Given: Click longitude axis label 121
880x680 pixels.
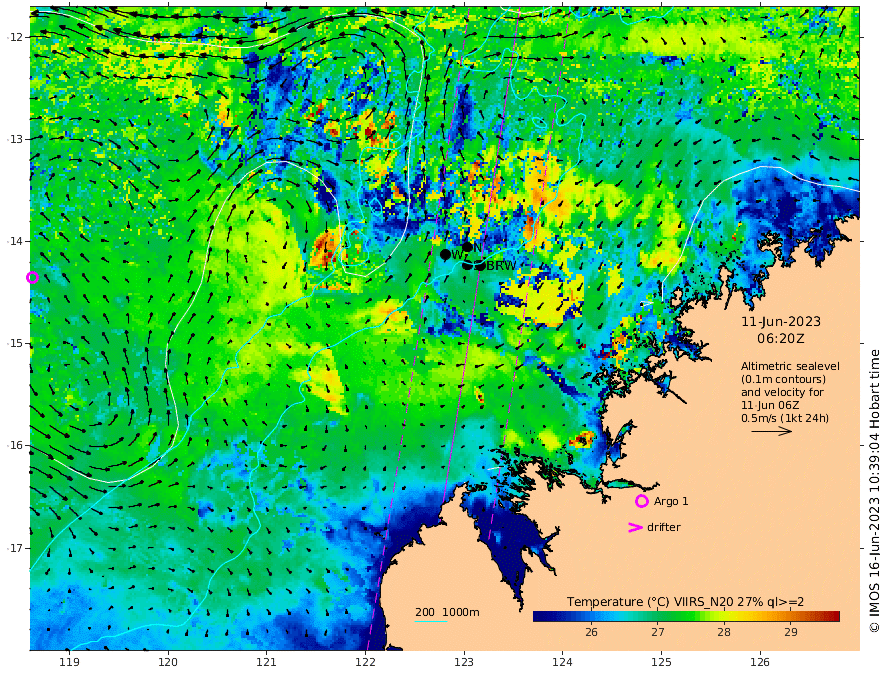Looking at the screenshot, I should tap(266, 662).
